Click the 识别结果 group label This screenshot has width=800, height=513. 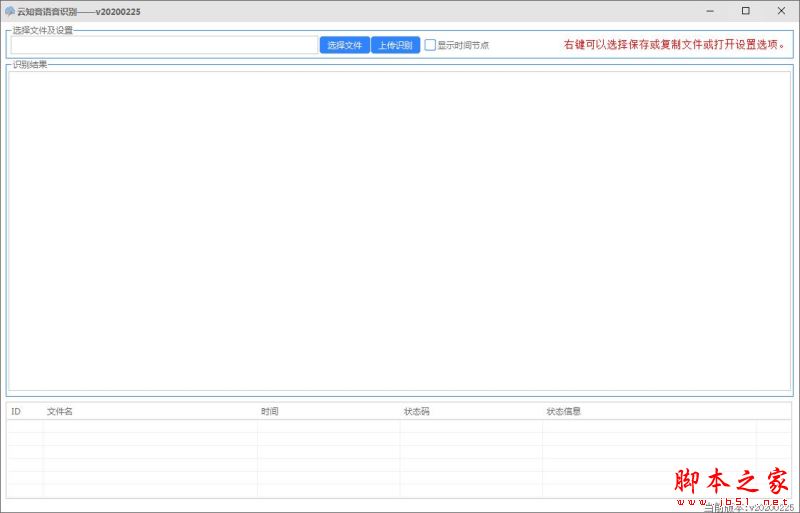click(30, 65)
